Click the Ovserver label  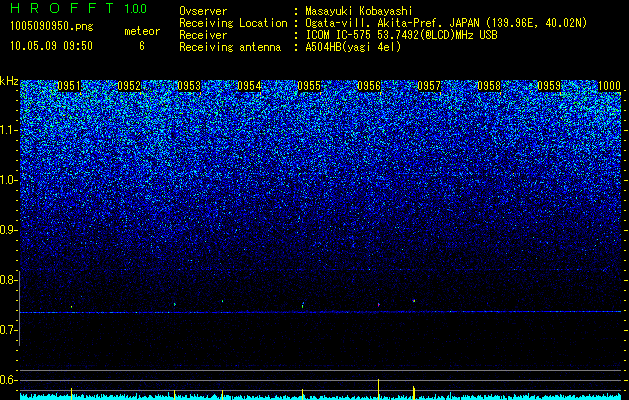[x=203, y=11]
